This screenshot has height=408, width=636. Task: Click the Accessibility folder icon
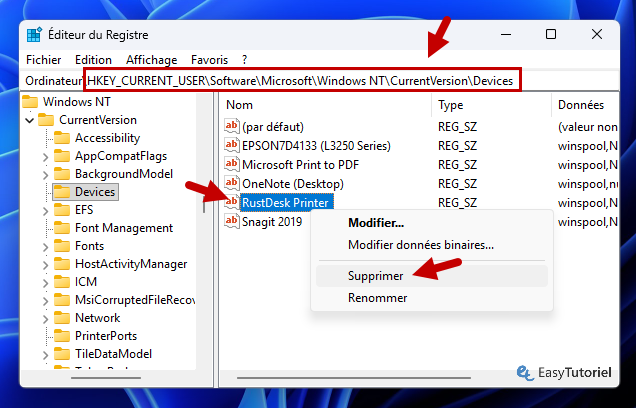pos(62,138)
